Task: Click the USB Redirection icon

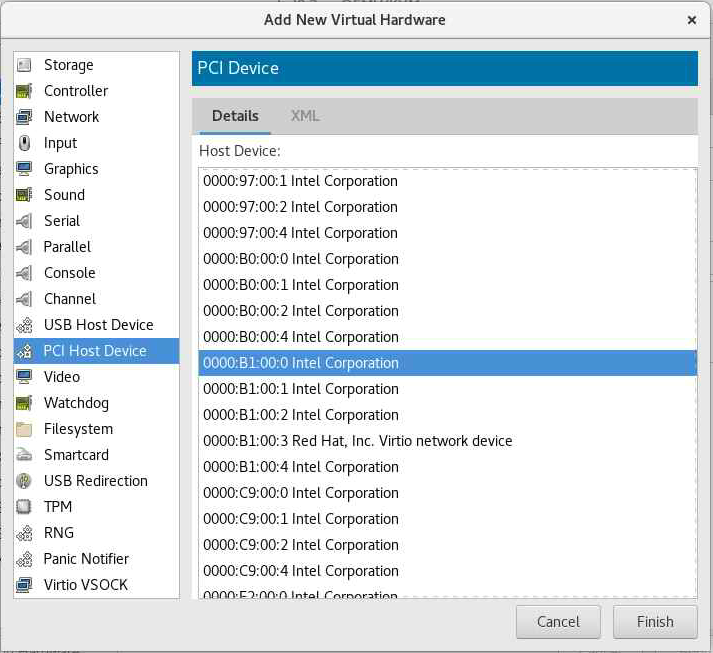Action: (25, 481)
